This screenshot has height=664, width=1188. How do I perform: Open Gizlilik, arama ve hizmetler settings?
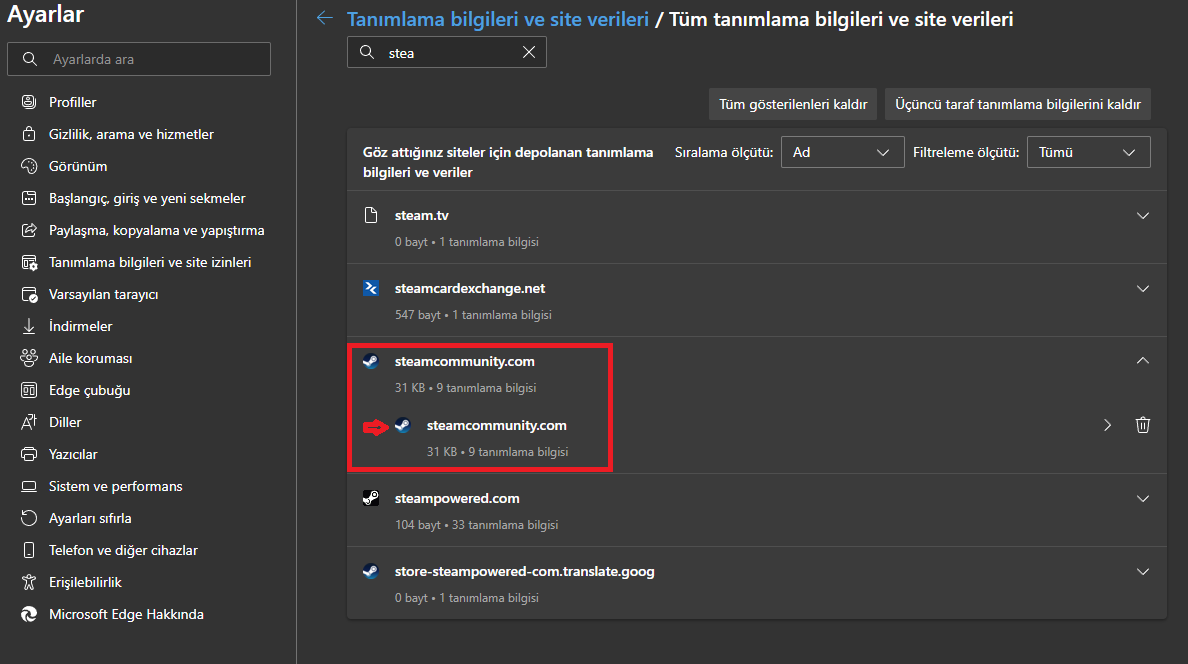click(131, 134)
